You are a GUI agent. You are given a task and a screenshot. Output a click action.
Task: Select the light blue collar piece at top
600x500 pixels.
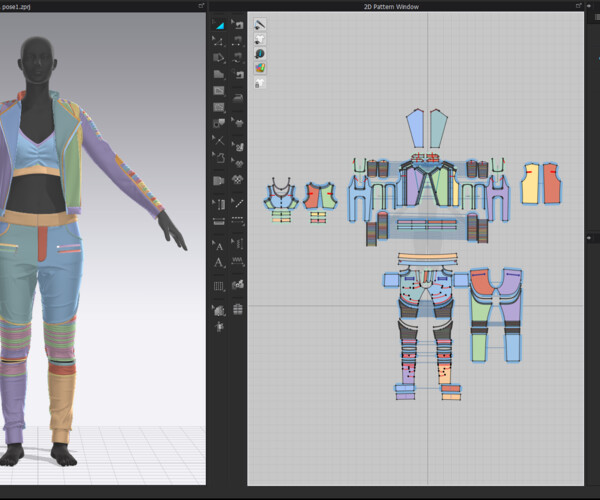point(416,129)
